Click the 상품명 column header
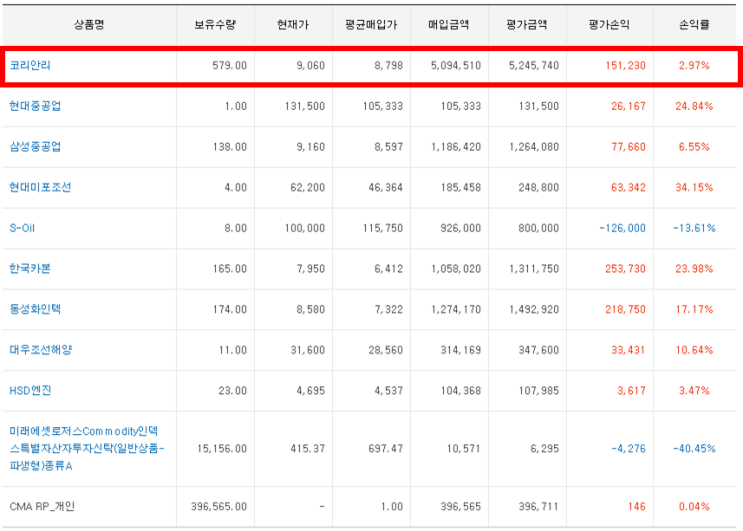The width and height of the screenshot is (743, 531). [x=89, y=25]
